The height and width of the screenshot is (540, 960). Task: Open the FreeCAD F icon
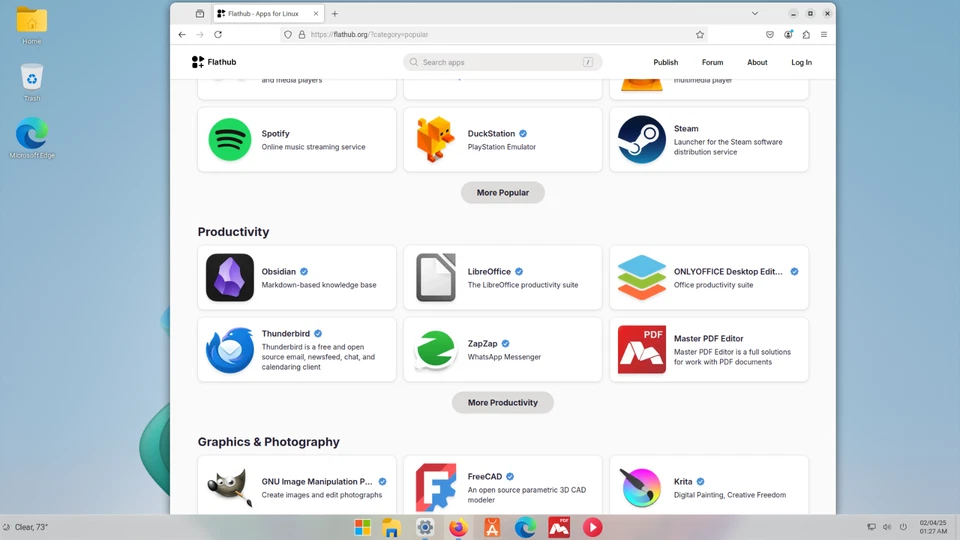pos(435,487)
